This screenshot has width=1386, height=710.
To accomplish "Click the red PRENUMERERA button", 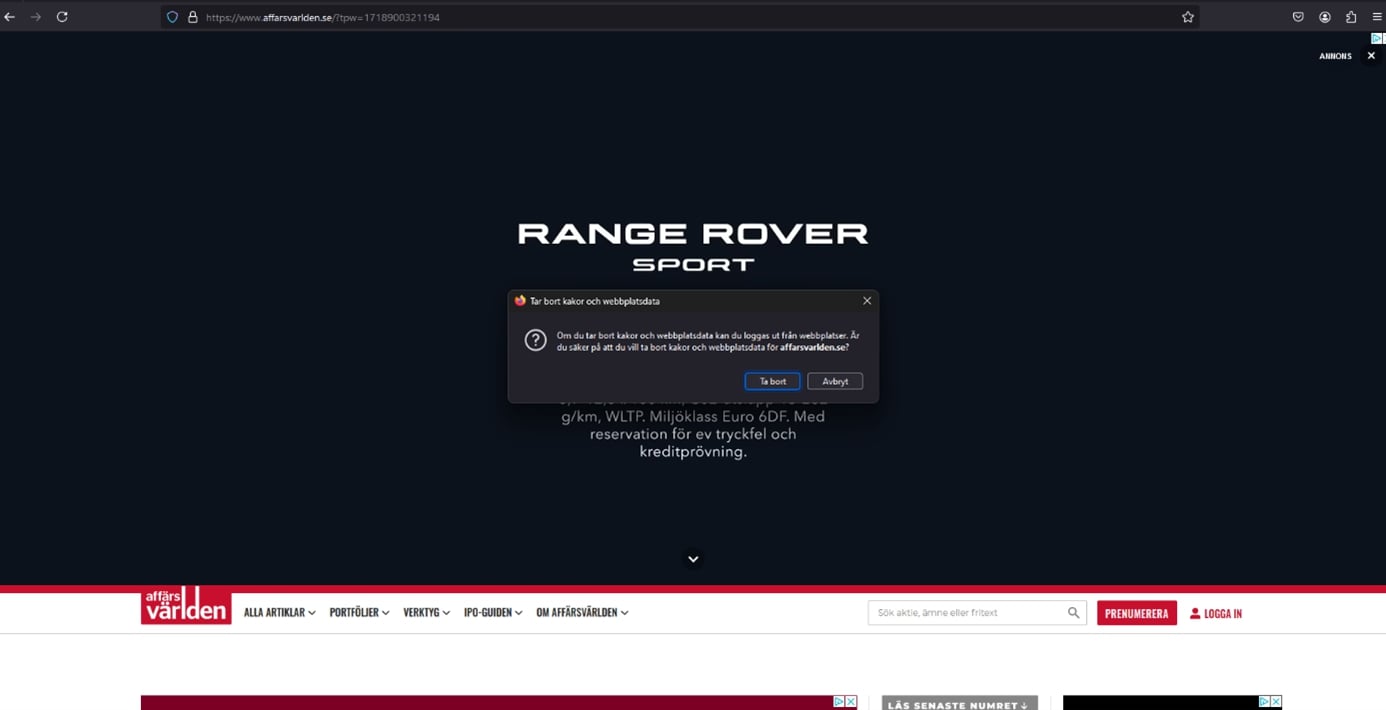I will (x=1137, y=613).
